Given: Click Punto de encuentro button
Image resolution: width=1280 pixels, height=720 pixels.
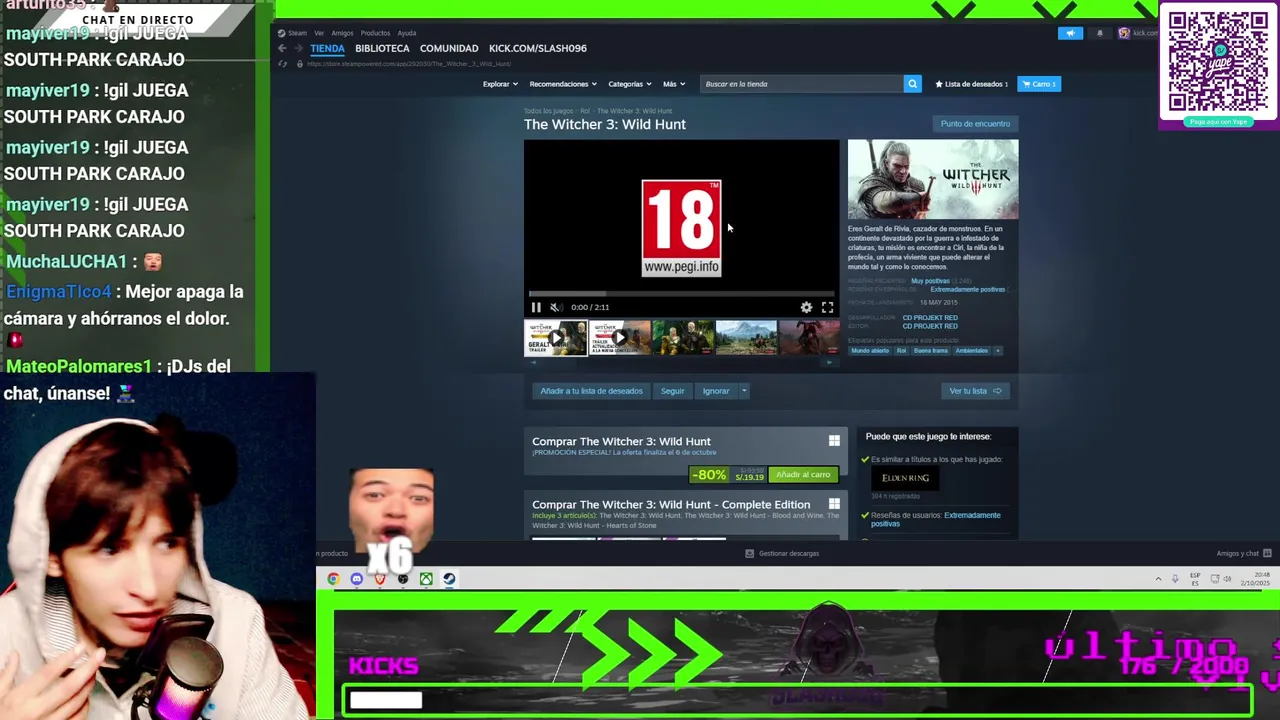Looking at the screenshot, I should (975, 124).
